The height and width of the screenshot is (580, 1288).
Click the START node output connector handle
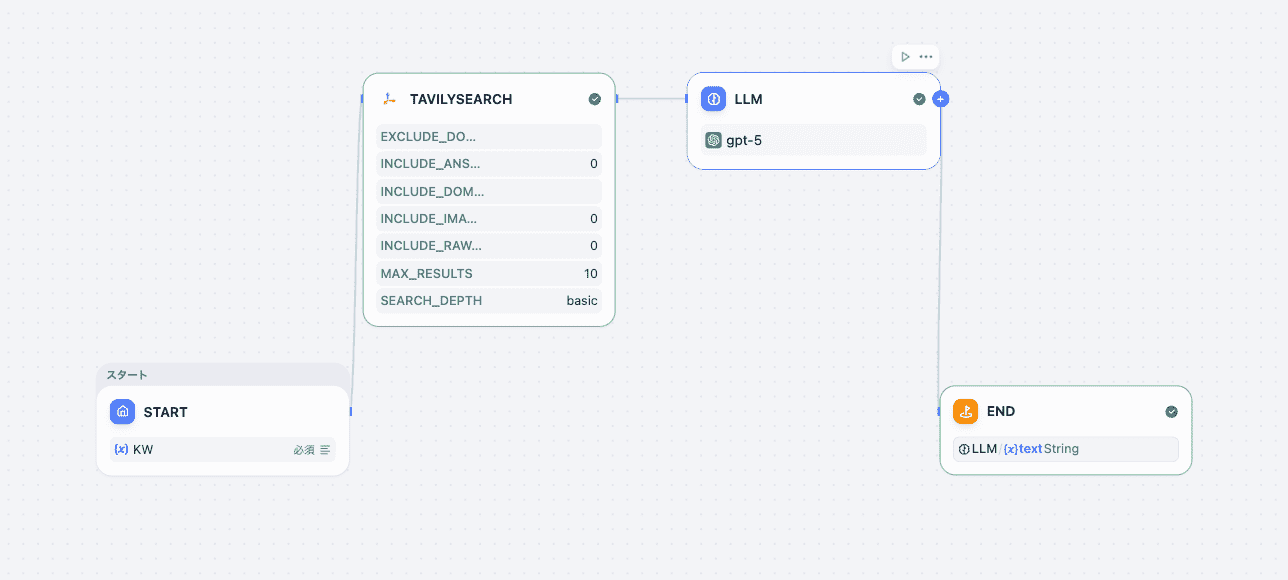click(x=351, y=411)
